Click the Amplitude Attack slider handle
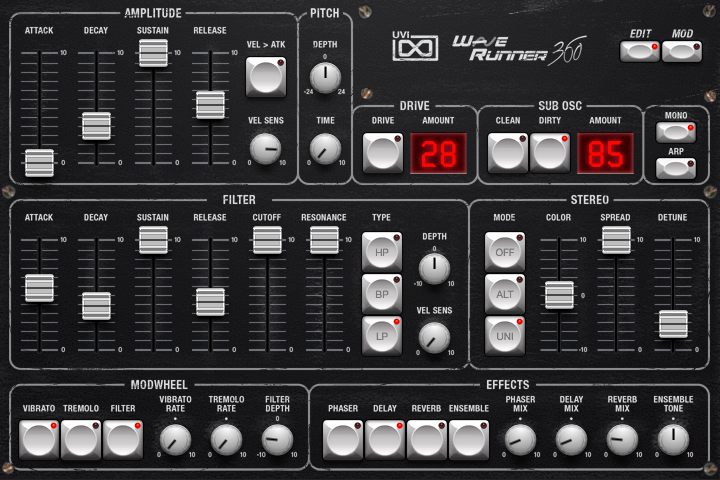The height and width of the screenshot is (480, 720). [x=39, y=163]
